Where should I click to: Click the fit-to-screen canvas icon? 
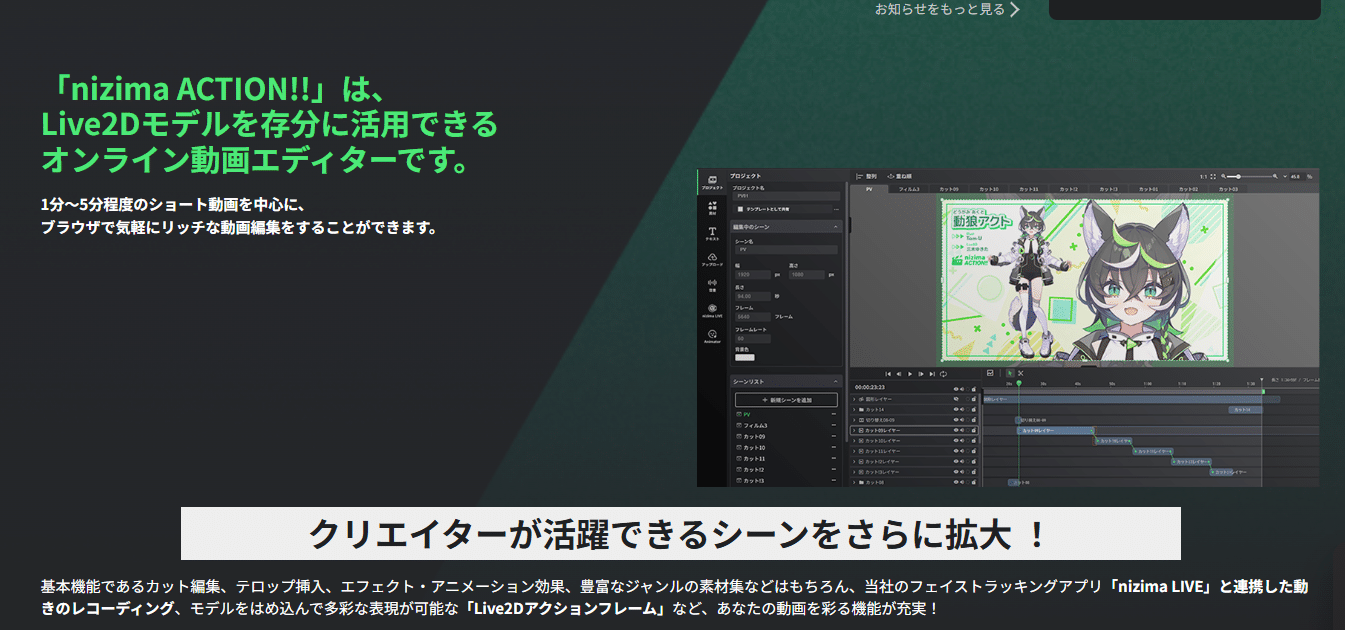tap(1213, 176)
